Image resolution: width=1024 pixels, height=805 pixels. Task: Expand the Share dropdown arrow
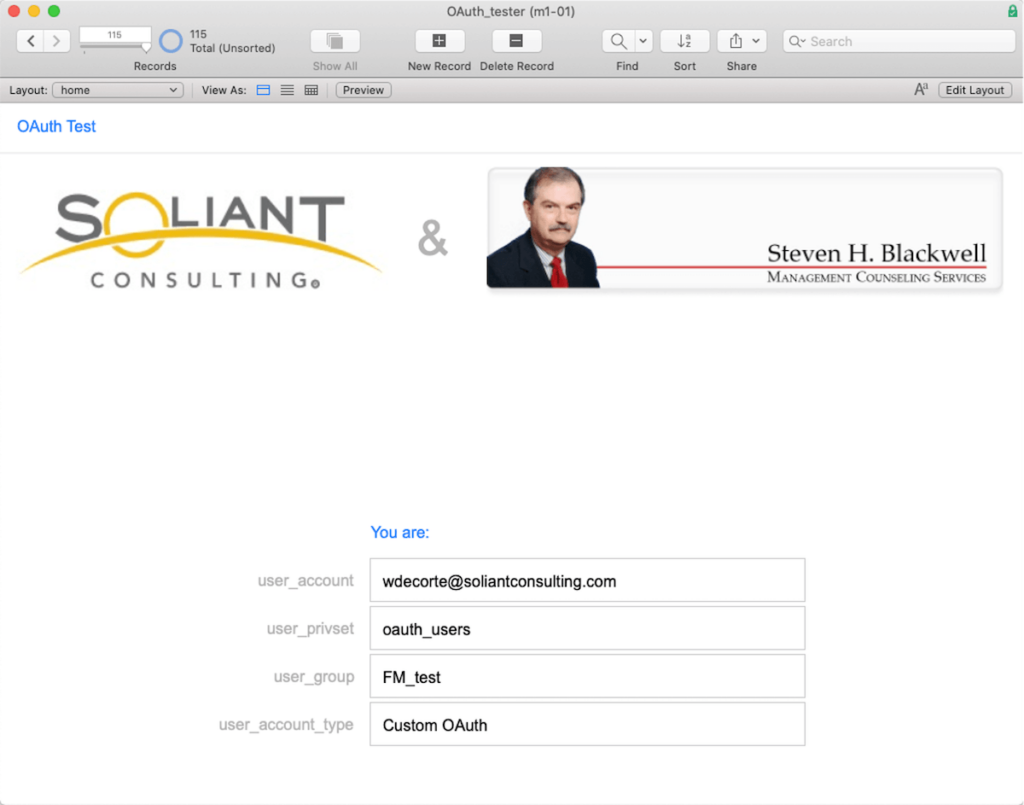click(756, 41)
